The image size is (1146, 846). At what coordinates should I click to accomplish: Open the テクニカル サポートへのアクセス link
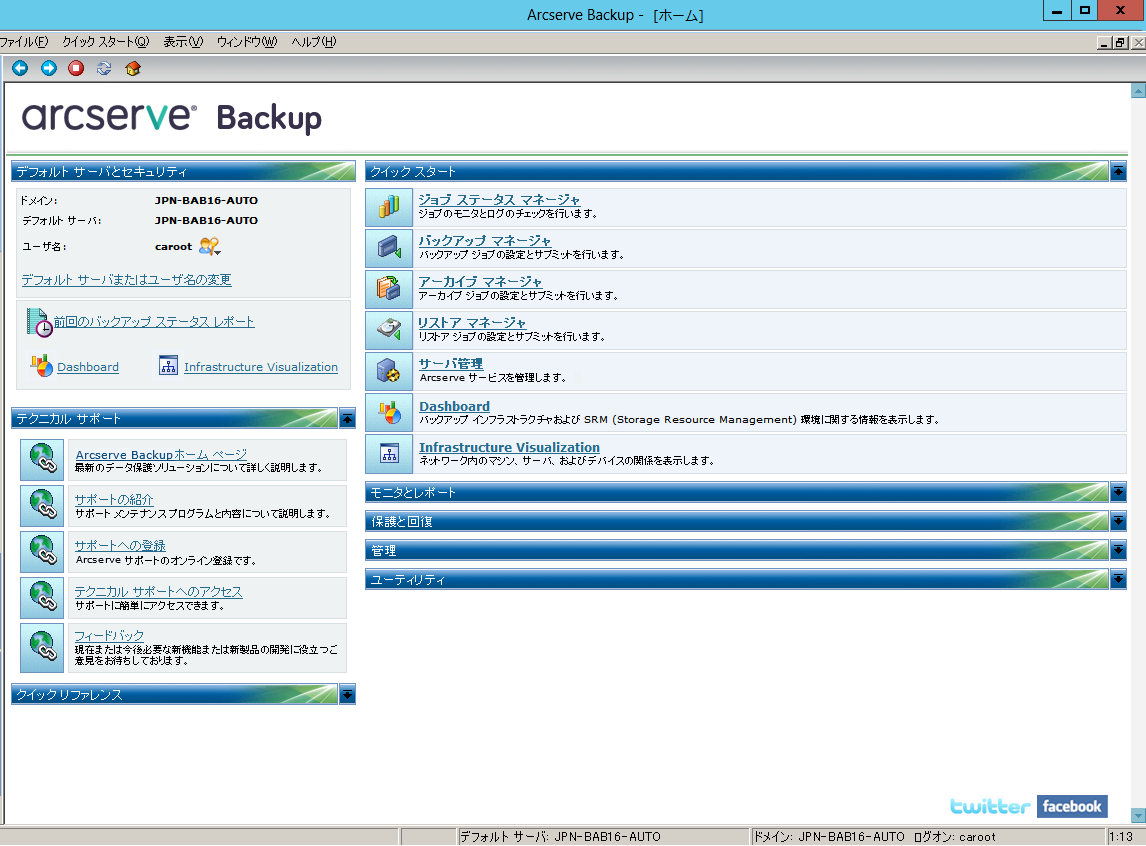coord(159,591)
